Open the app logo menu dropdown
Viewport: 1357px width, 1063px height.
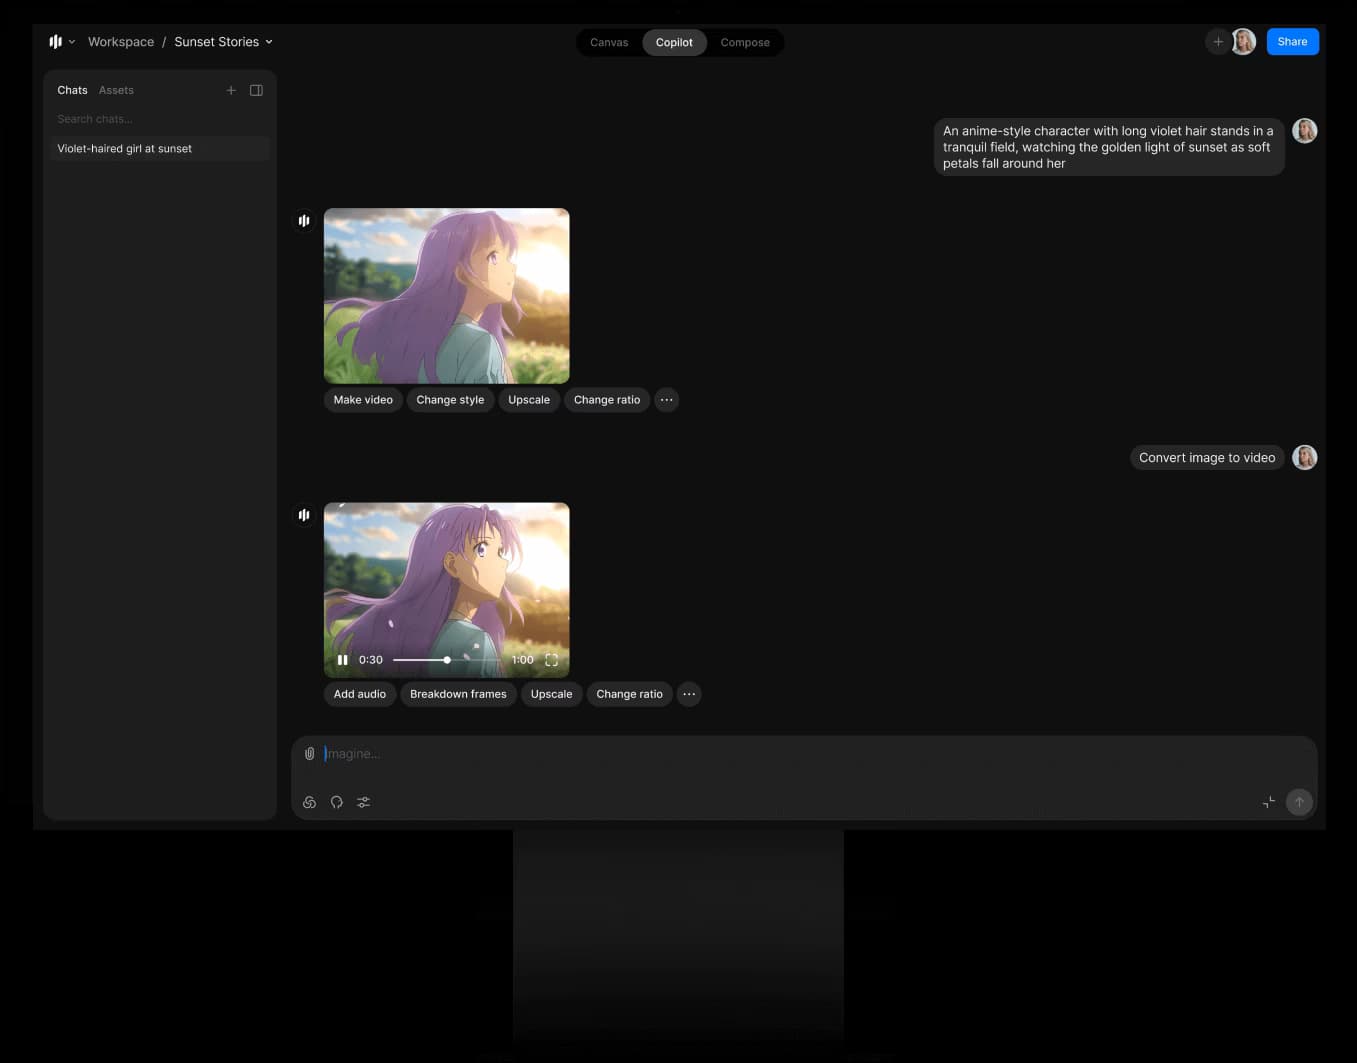tap(61, 42)
